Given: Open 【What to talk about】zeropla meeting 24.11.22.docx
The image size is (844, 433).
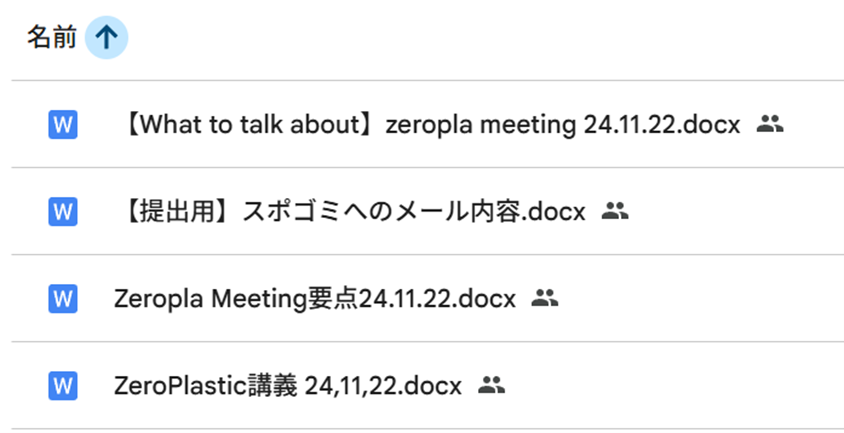Looking at the screenshot, I should click(431, 125).
